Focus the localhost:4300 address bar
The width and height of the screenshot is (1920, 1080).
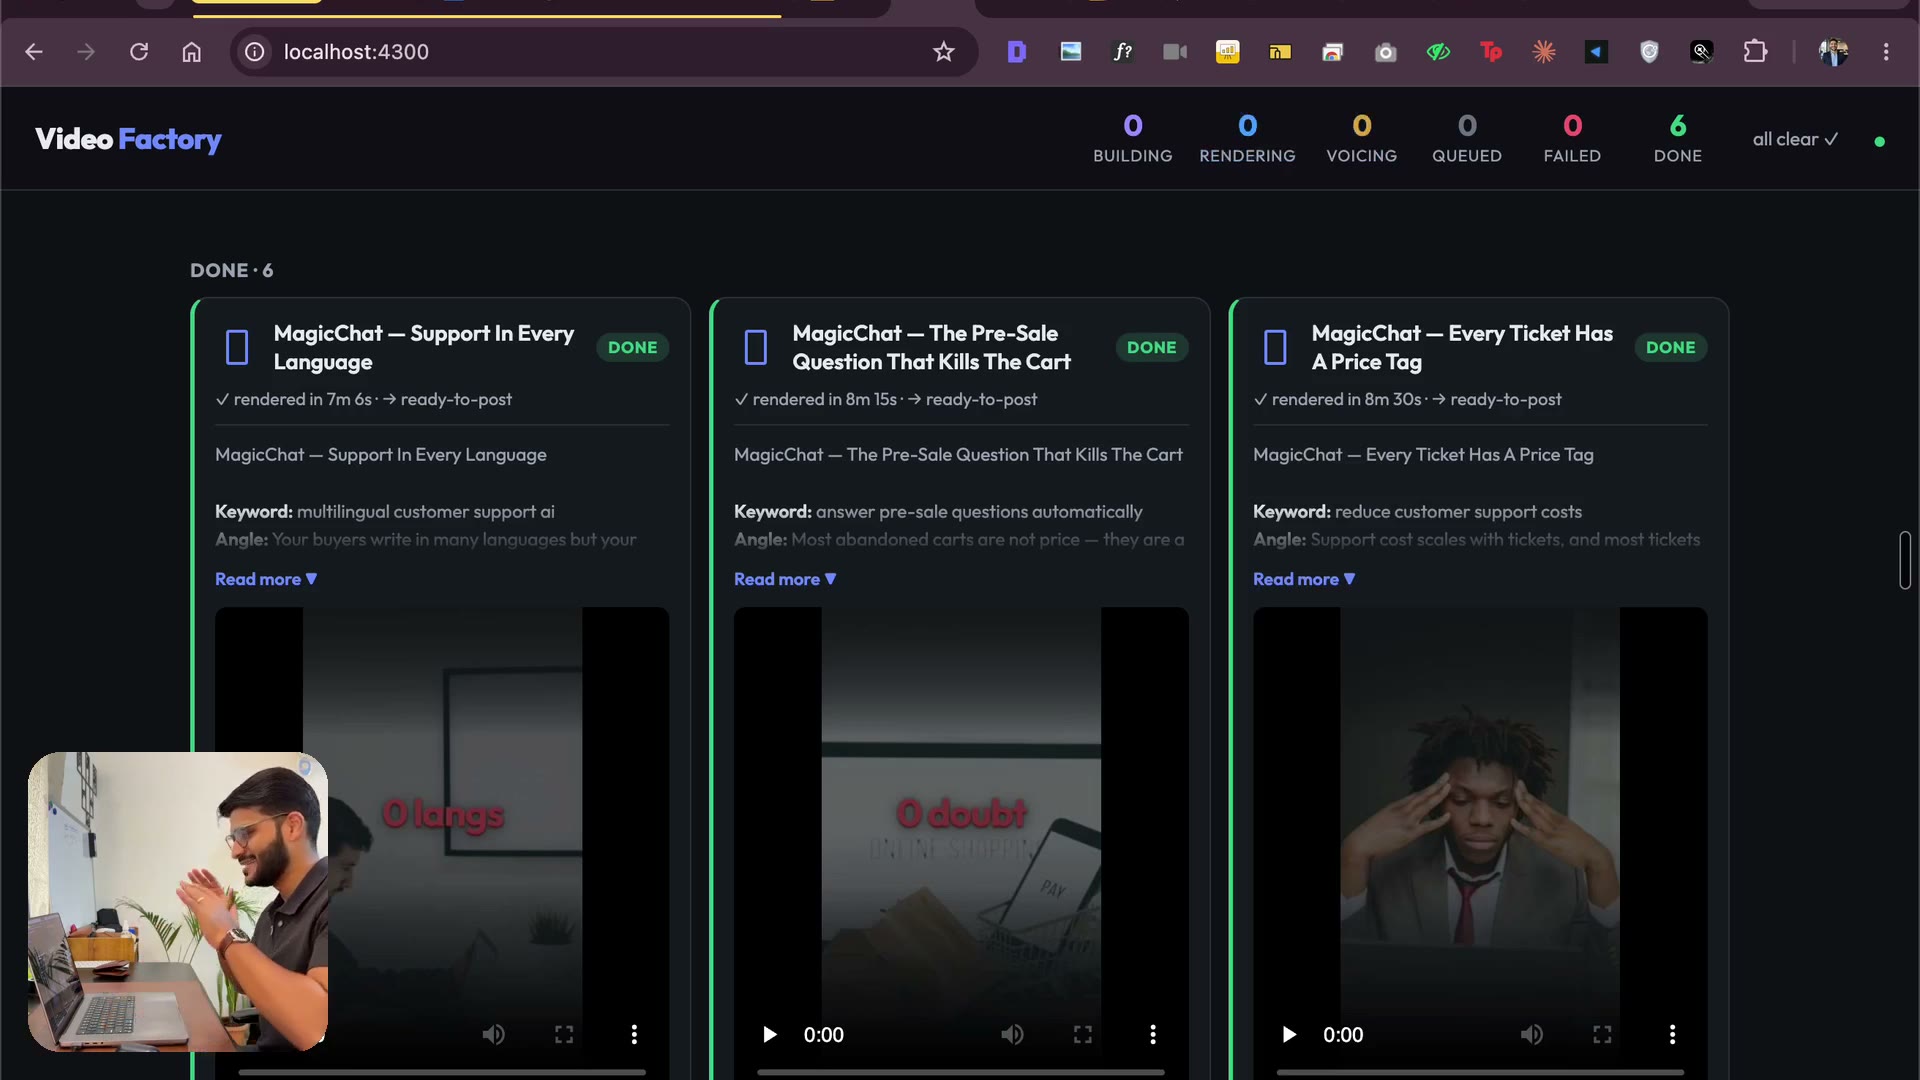tap(603, 52)
